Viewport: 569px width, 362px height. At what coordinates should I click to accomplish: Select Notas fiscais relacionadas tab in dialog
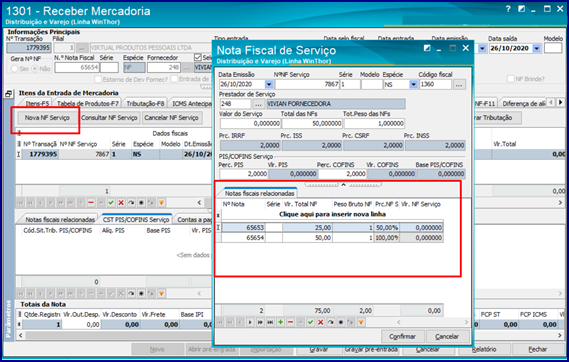point(259,193)
